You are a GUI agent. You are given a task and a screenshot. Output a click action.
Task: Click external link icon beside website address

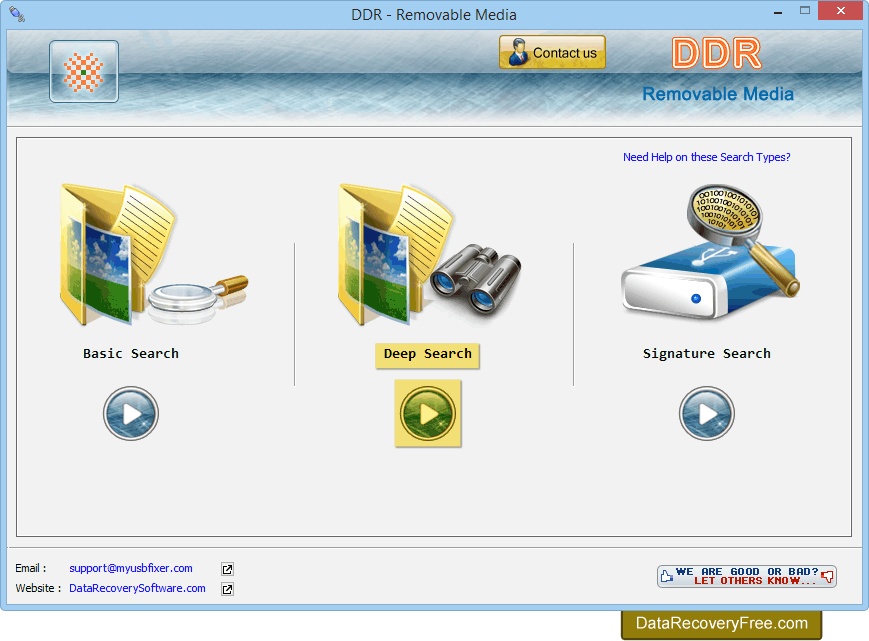227,589
